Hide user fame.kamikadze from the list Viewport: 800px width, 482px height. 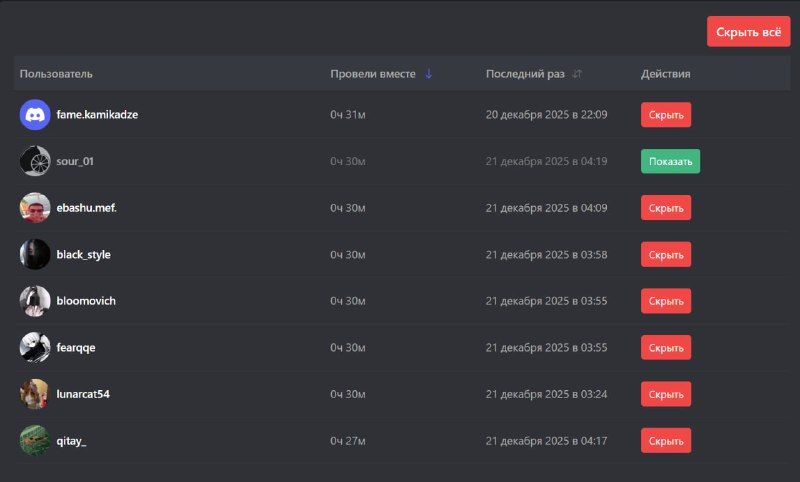[666, 114]
